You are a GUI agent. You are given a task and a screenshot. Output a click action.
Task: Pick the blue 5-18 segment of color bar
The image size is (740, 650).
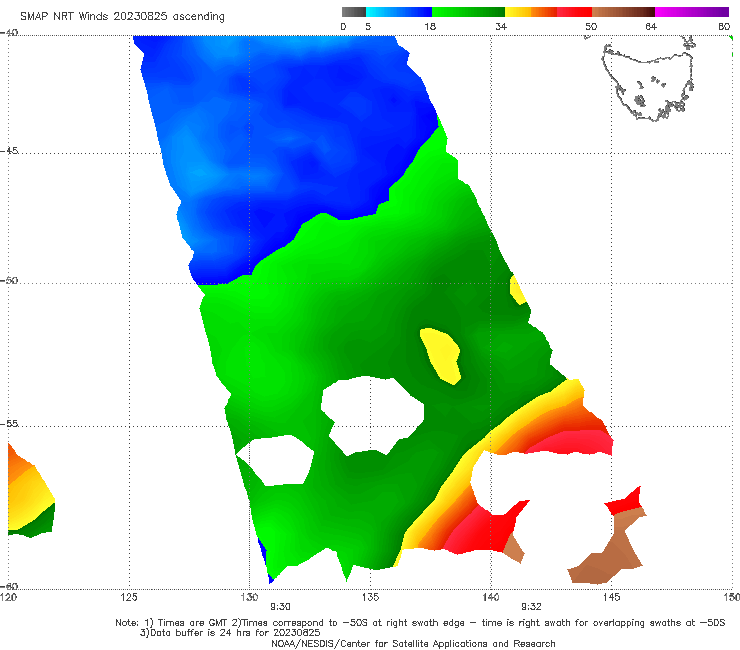pos(399,12)
